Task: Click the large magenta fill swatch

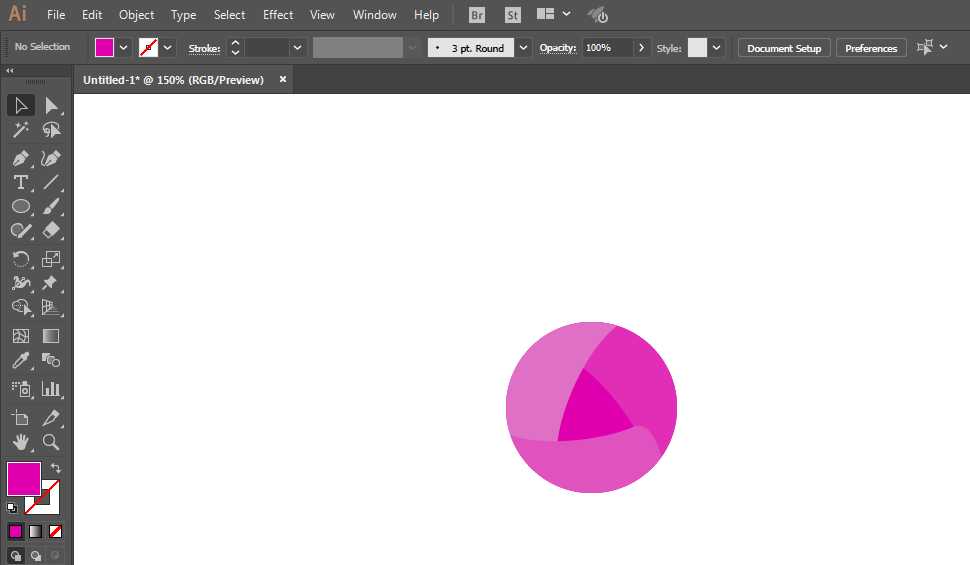Action: [24, 478]
